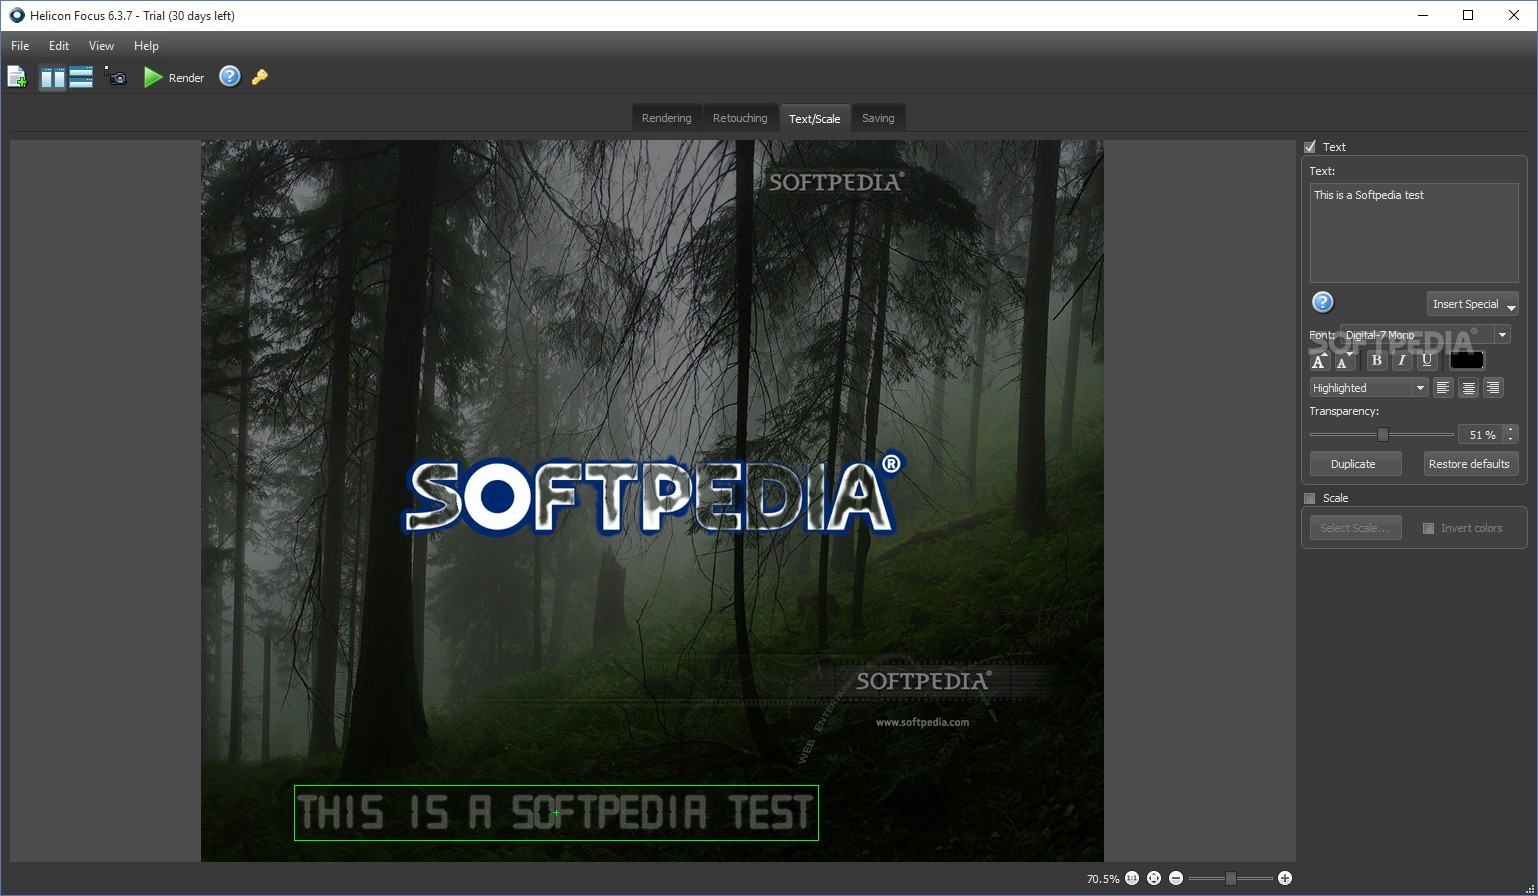Switch to the Rendering tab
This screenshot has height=896, width=1538.
point(666,118)
